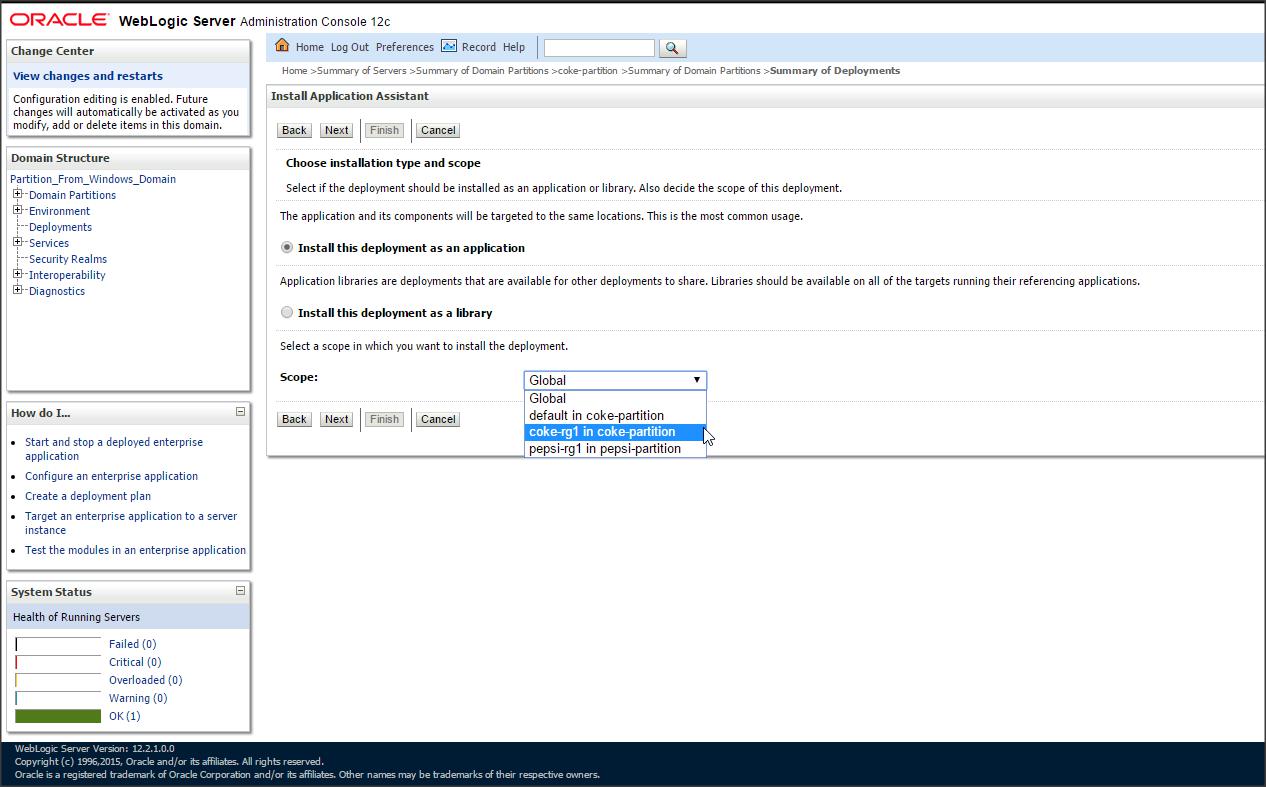Click Summary of Servers breadcrumb
The height and width of the screenshot is (787, 1266).
362,71
